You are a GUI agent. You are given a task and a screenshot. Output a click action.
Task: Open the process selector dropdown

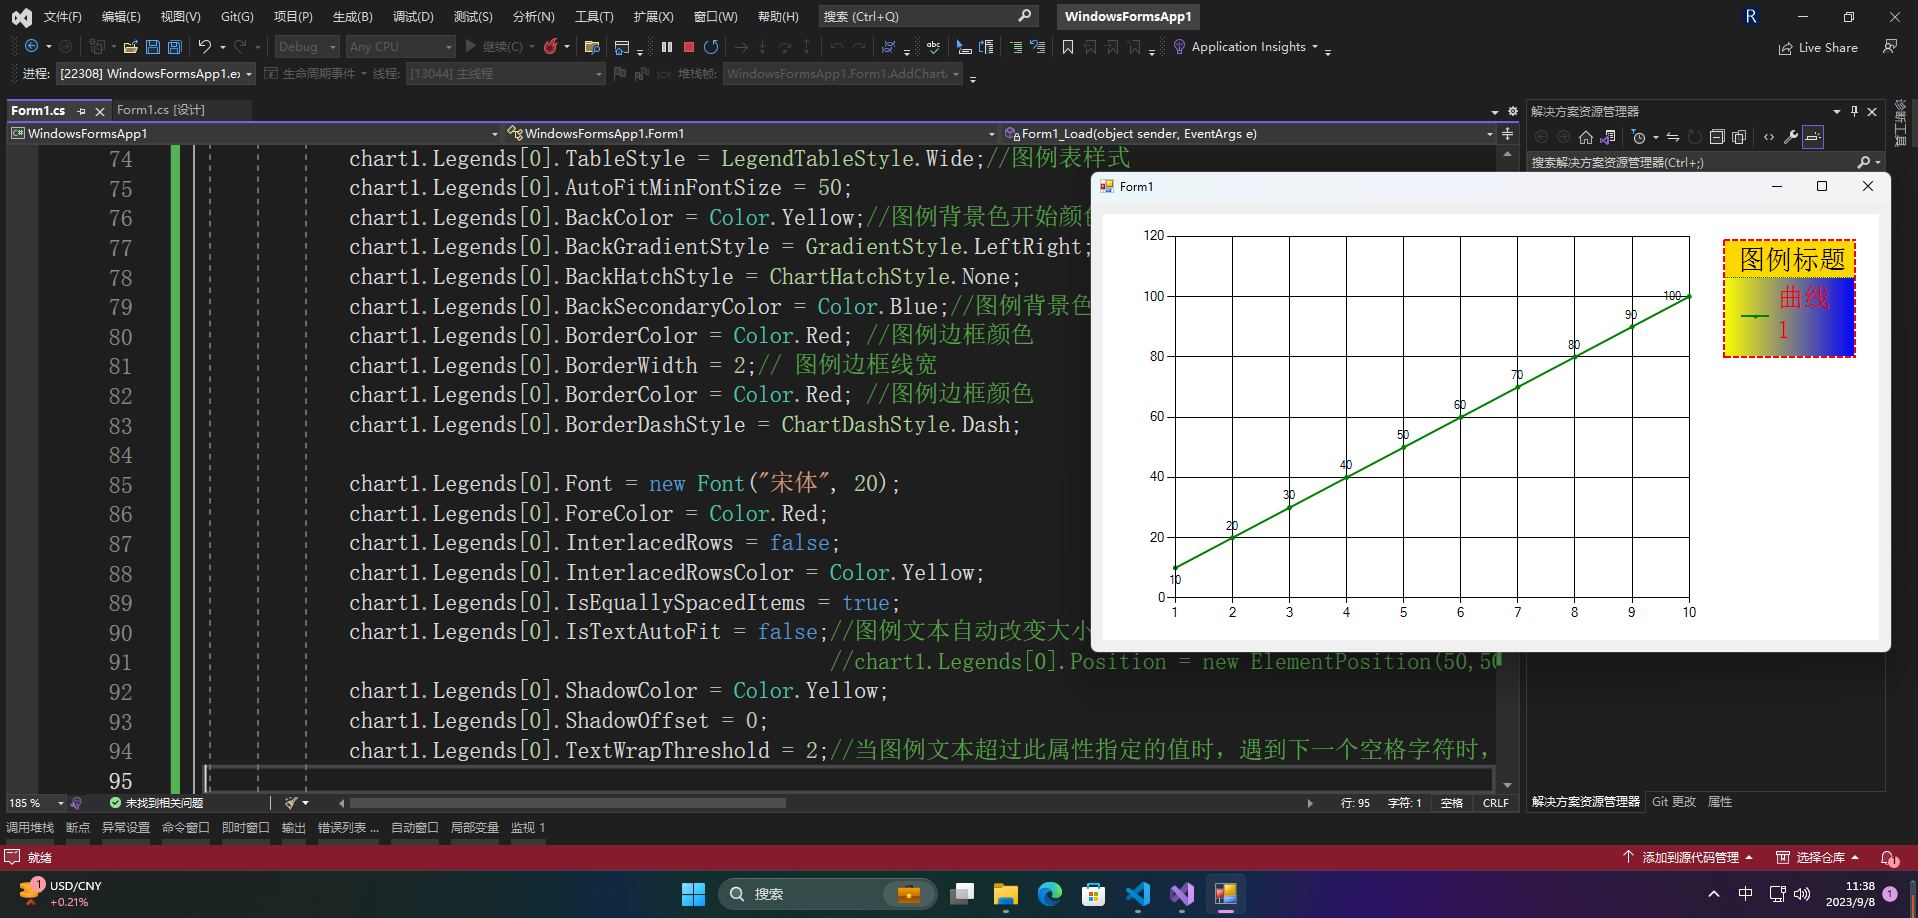pos(156,74)
